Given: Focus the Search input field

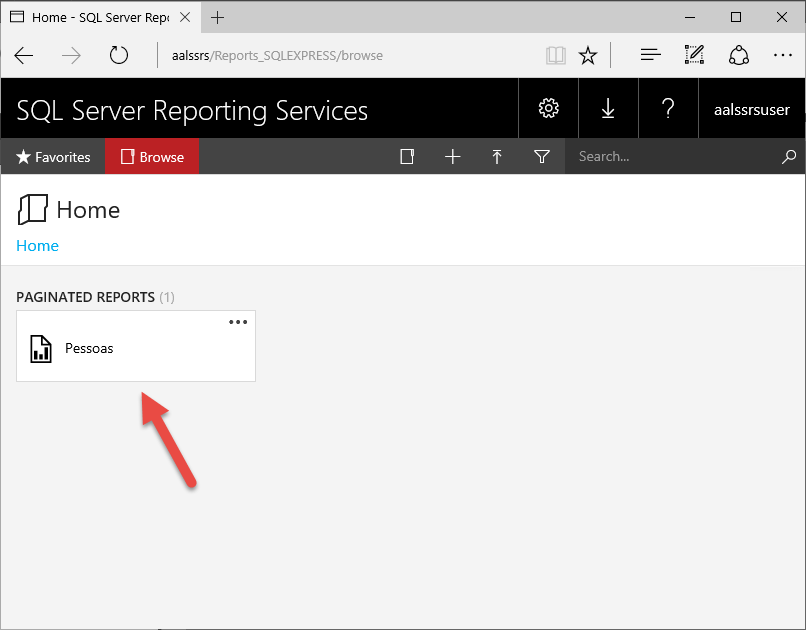Looking at the screenshot, I should click(x=673, y=156).
